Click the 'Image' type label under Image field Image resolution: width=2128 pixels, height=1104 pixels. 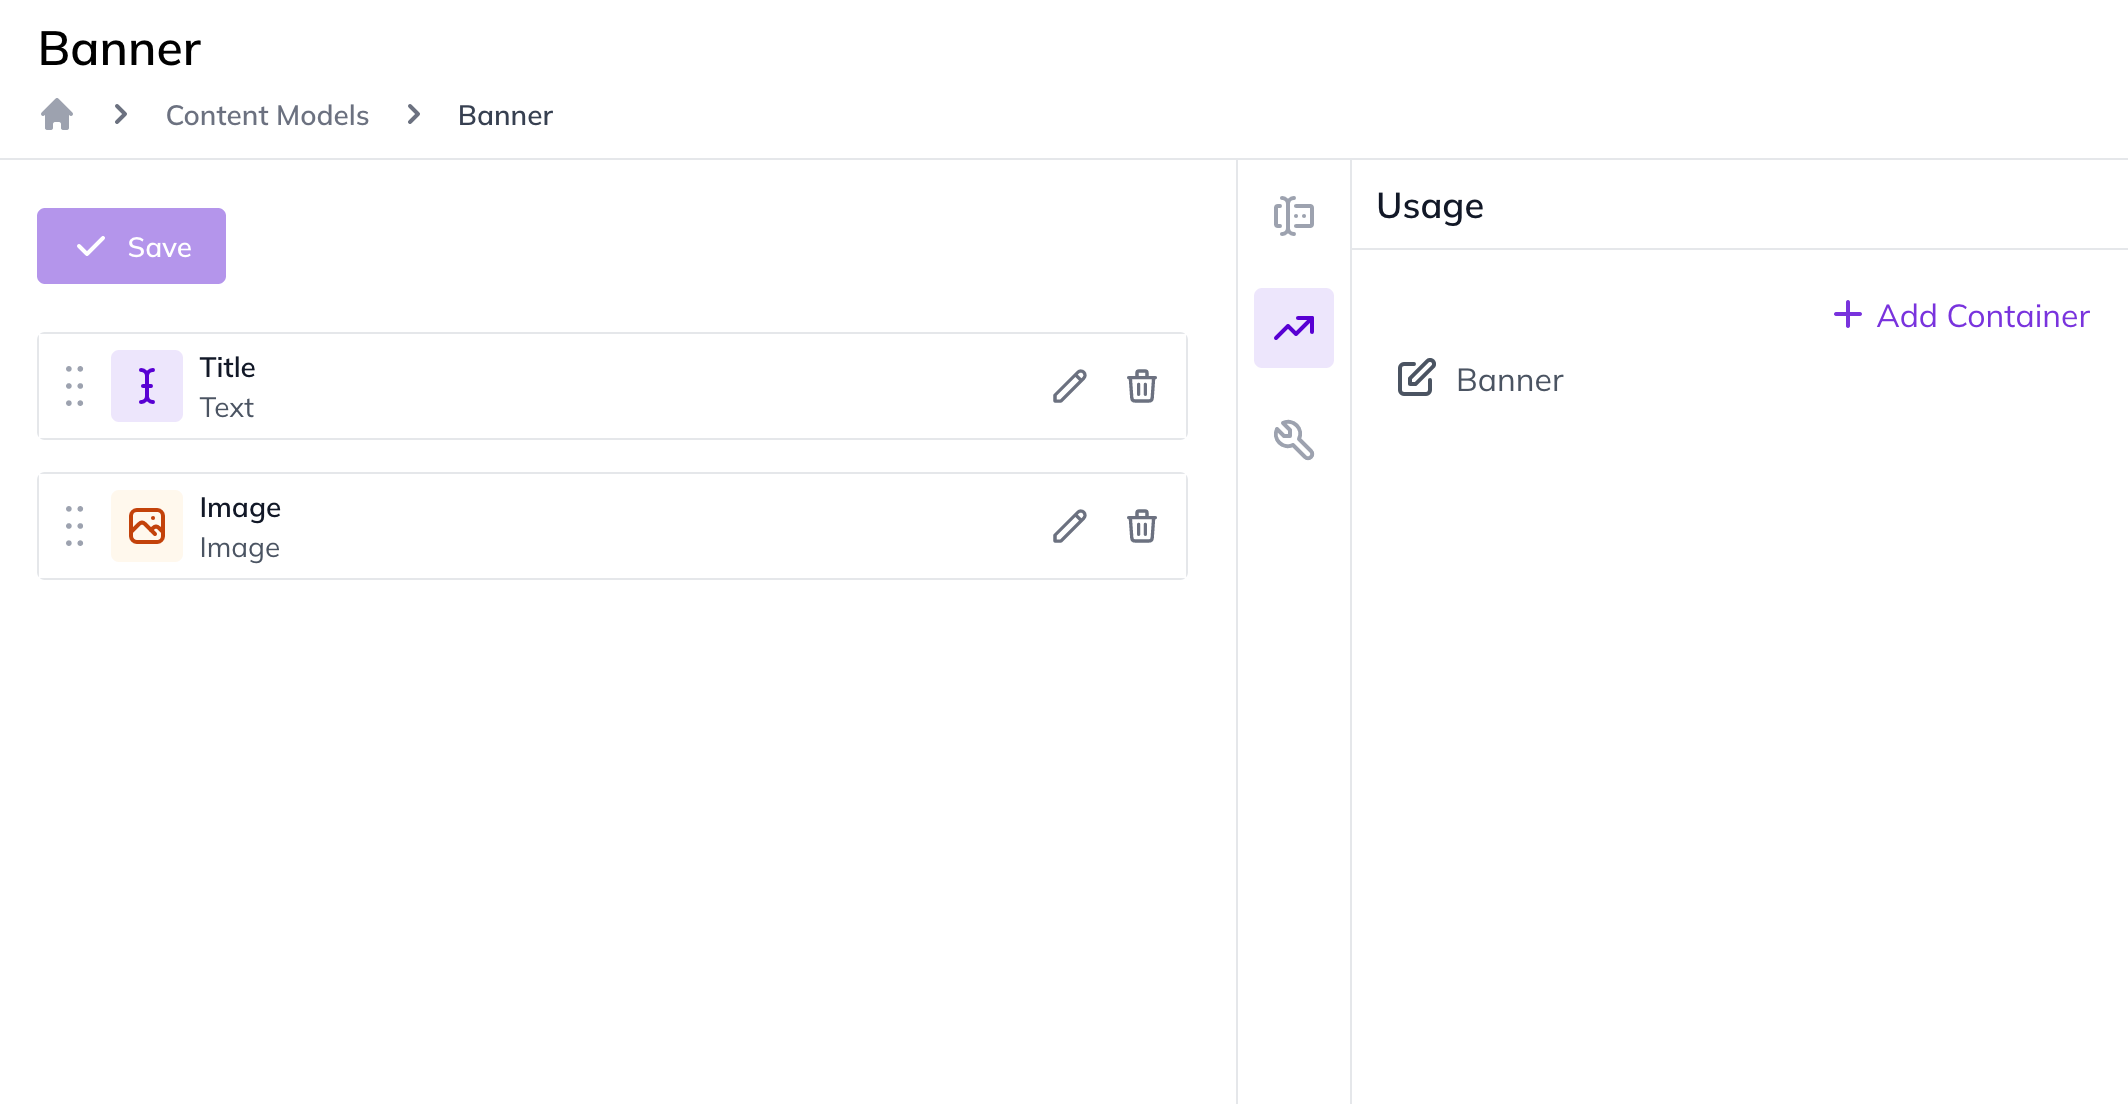pos(240,548)
